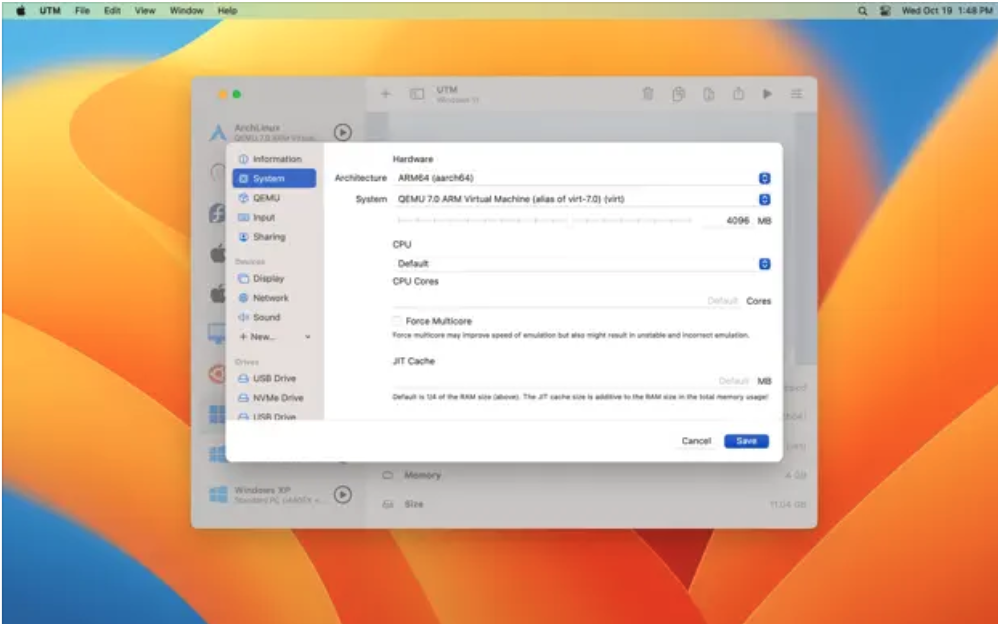Open the Apple menu
Image resolution: width=998 pixels, height=624 pixels.
point(20,10)
